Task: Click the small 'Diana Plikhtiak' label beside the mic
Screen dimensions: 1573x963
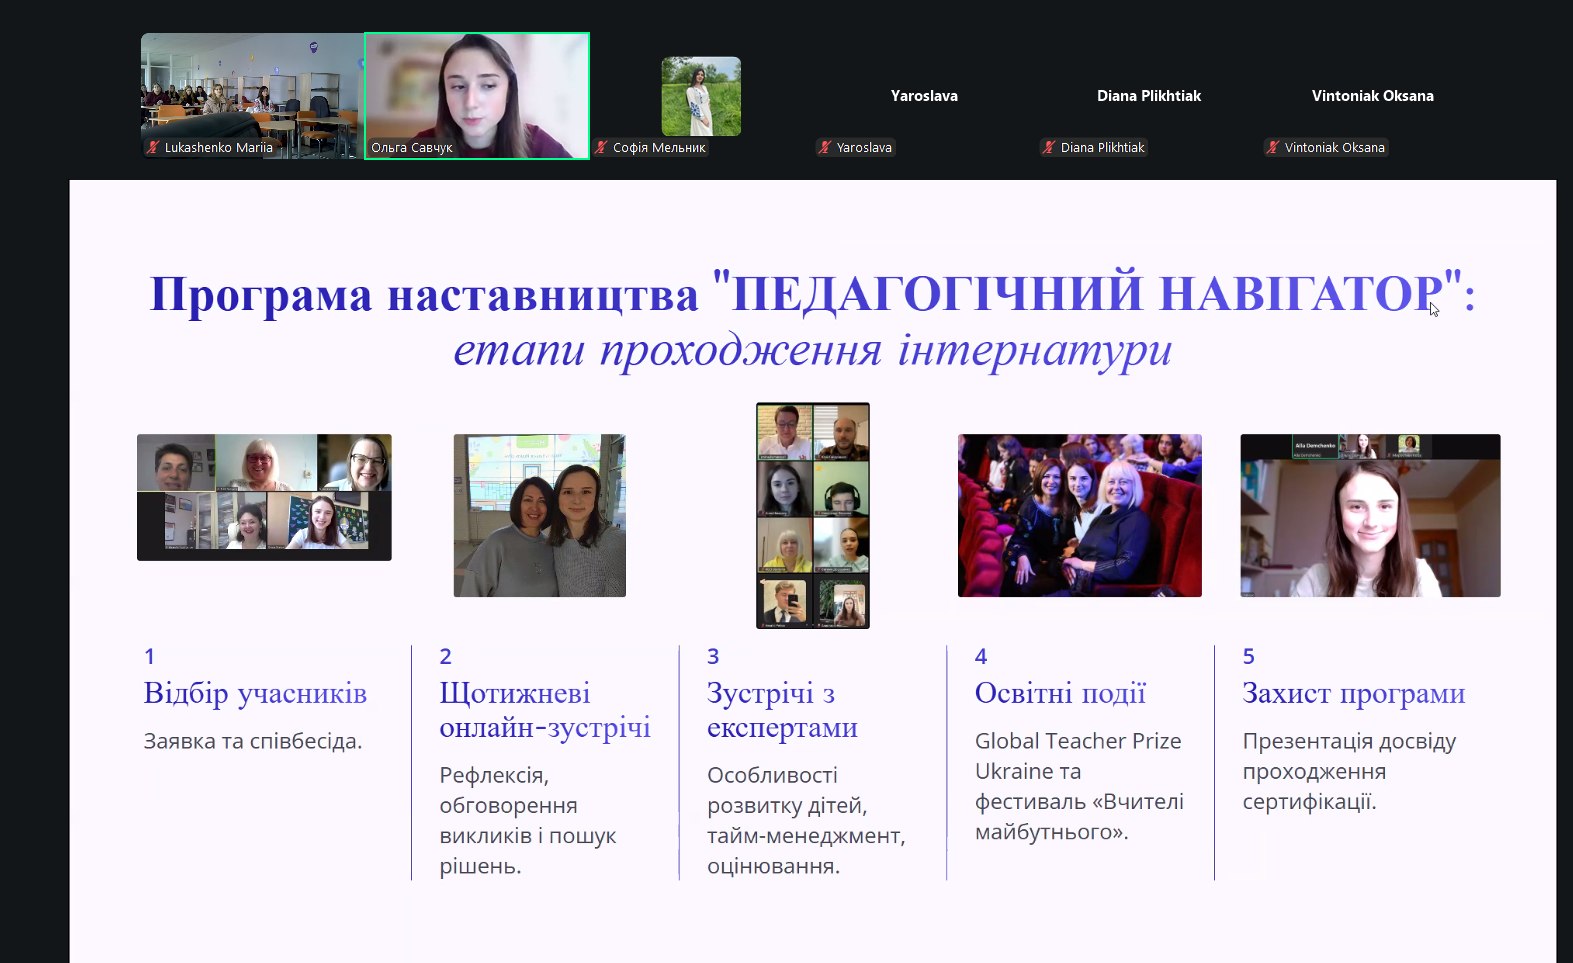Action: point(1103,148)
